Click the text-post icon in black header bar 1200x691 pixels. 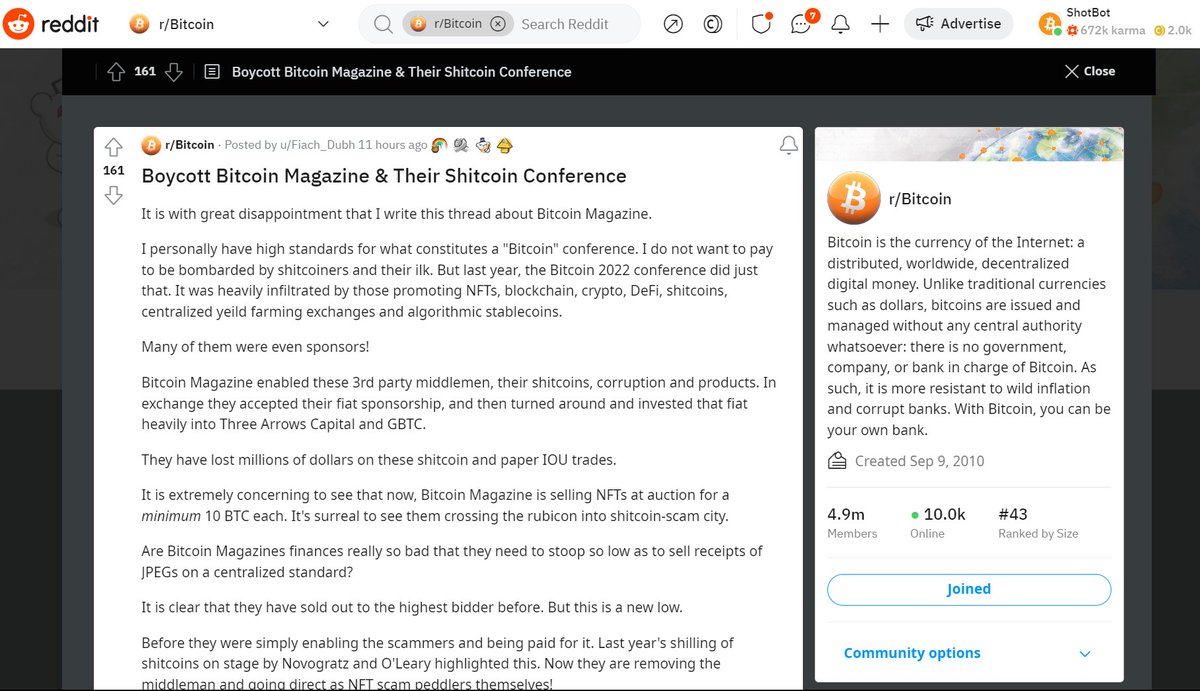coord(211,72)
